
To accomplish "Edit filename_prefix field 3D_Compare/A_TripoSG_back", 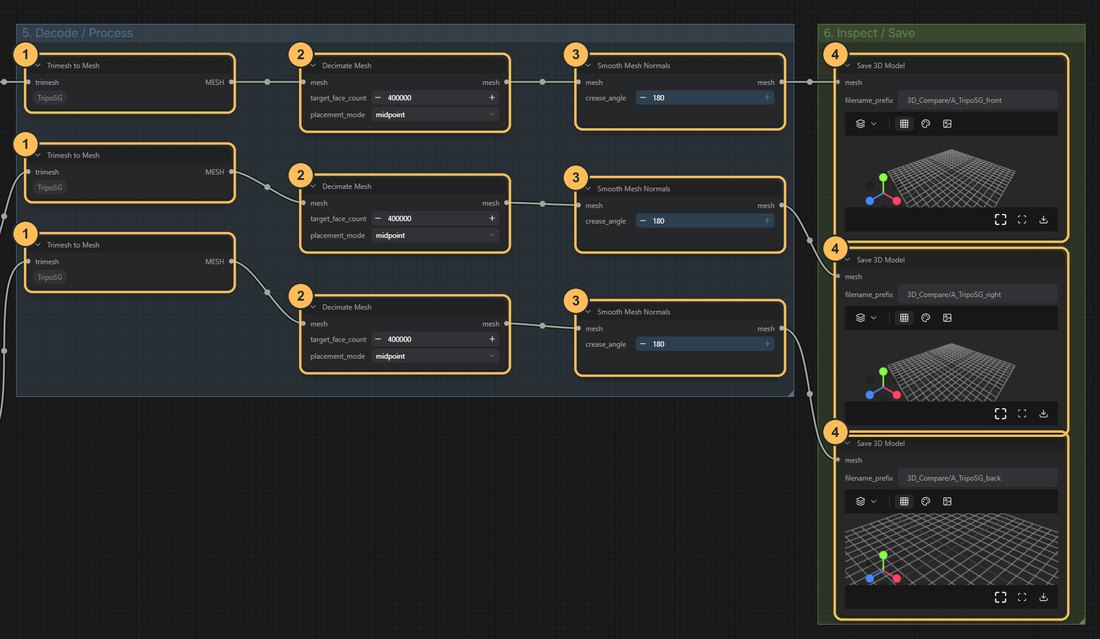I will tap(977, 478).
